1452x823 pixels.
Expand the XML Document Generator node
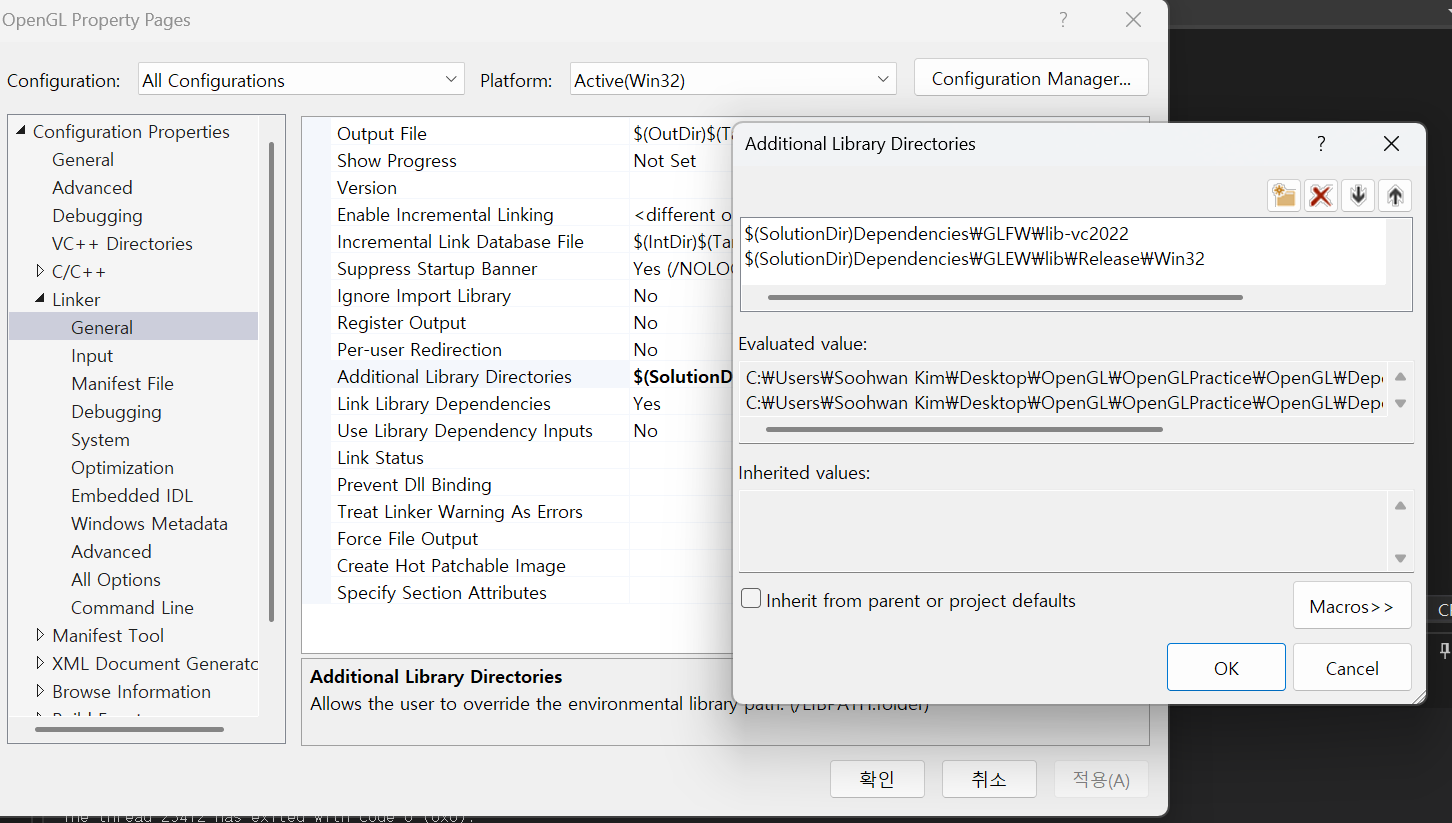click(40, 663)
